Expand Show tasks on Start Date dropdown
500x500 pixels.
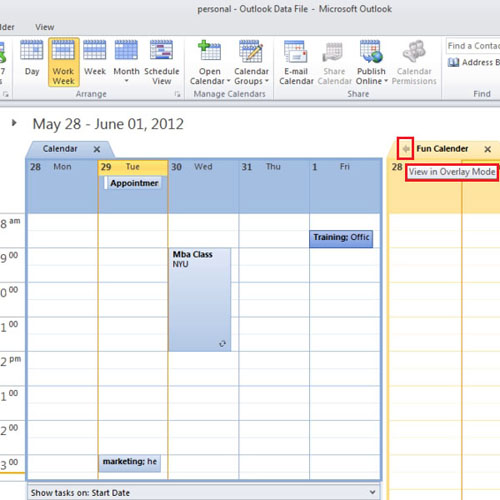[x=373, y=492]
